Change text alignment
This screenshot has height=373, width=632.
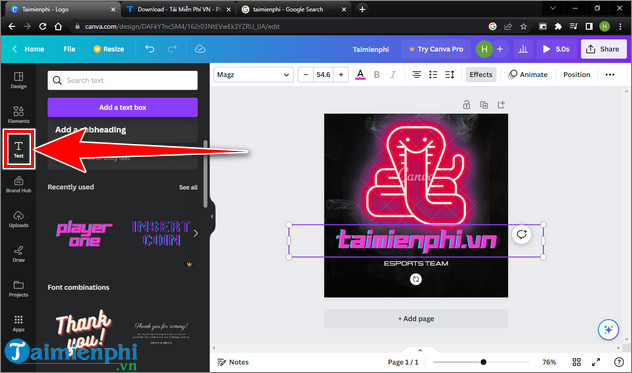[417, 75]
